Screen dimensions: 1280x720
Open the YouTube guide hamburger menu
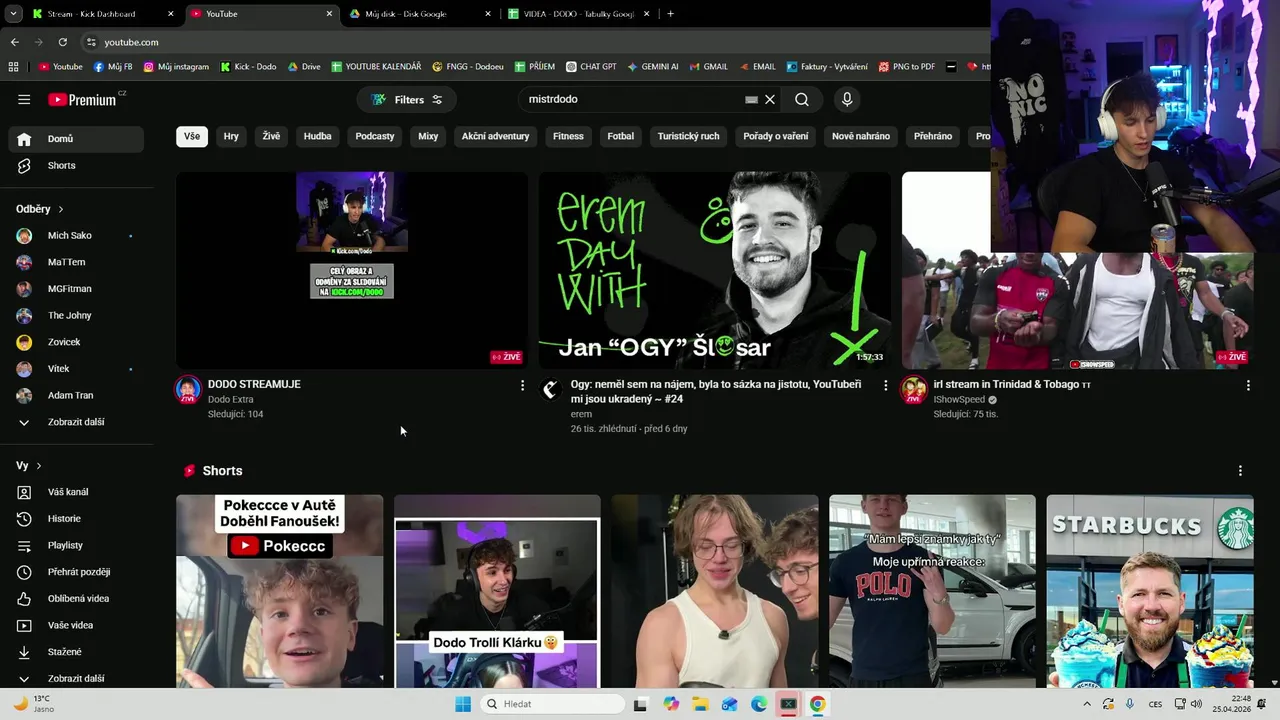pos(24,99)
